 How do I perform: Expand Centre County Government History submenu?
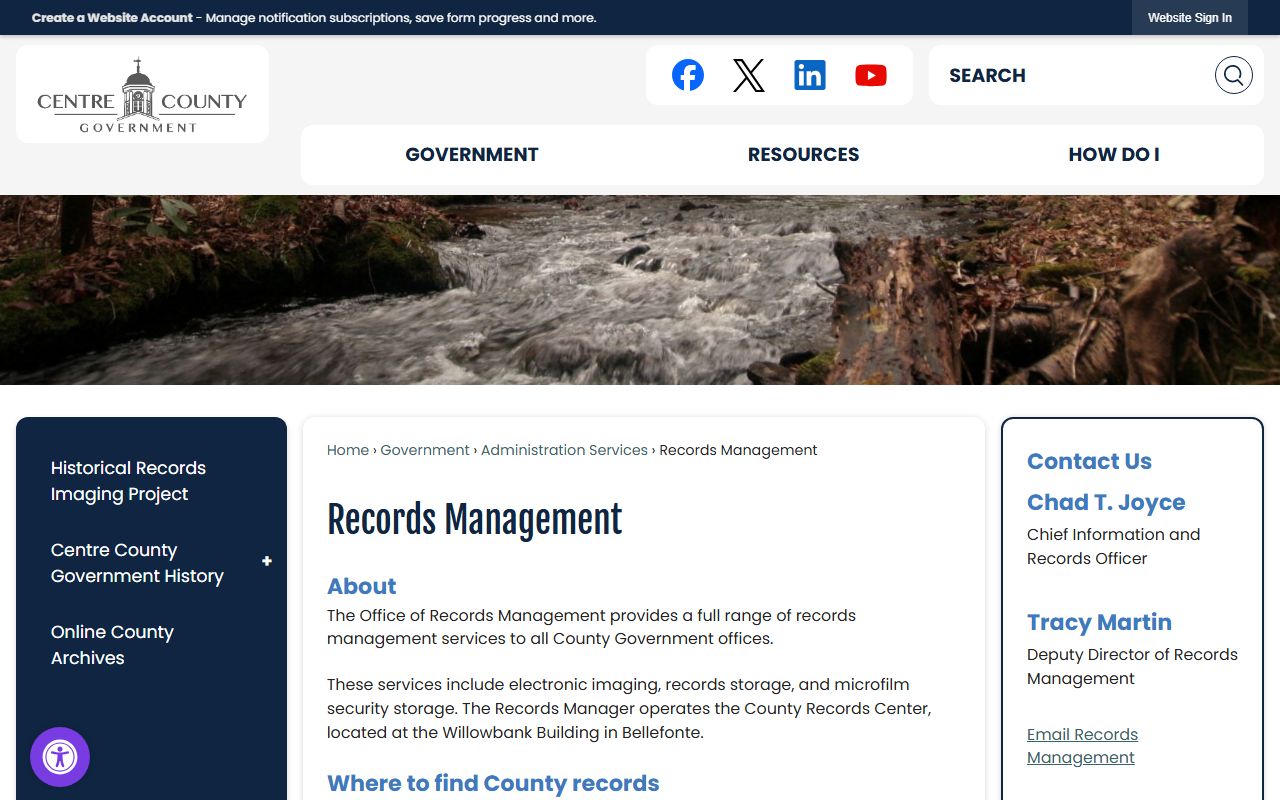point(267,561)
